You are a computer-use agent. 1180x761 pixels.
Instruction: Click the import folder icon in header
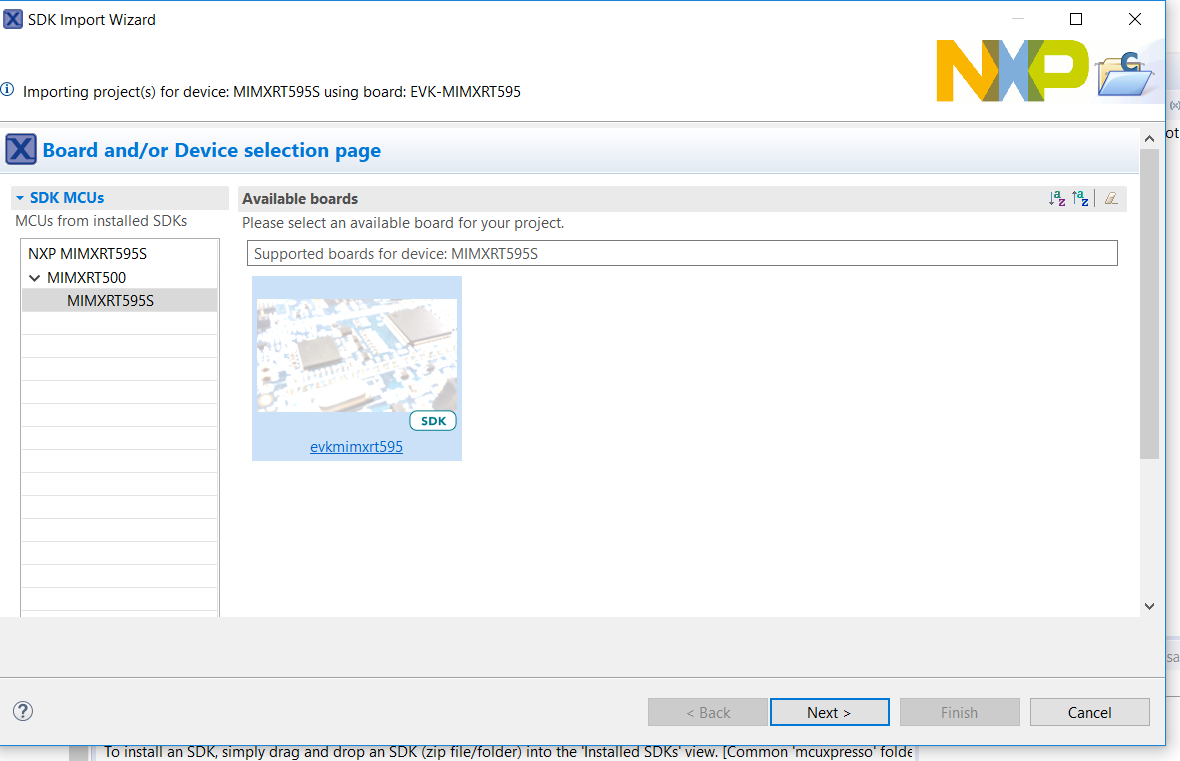[1125, 73]
